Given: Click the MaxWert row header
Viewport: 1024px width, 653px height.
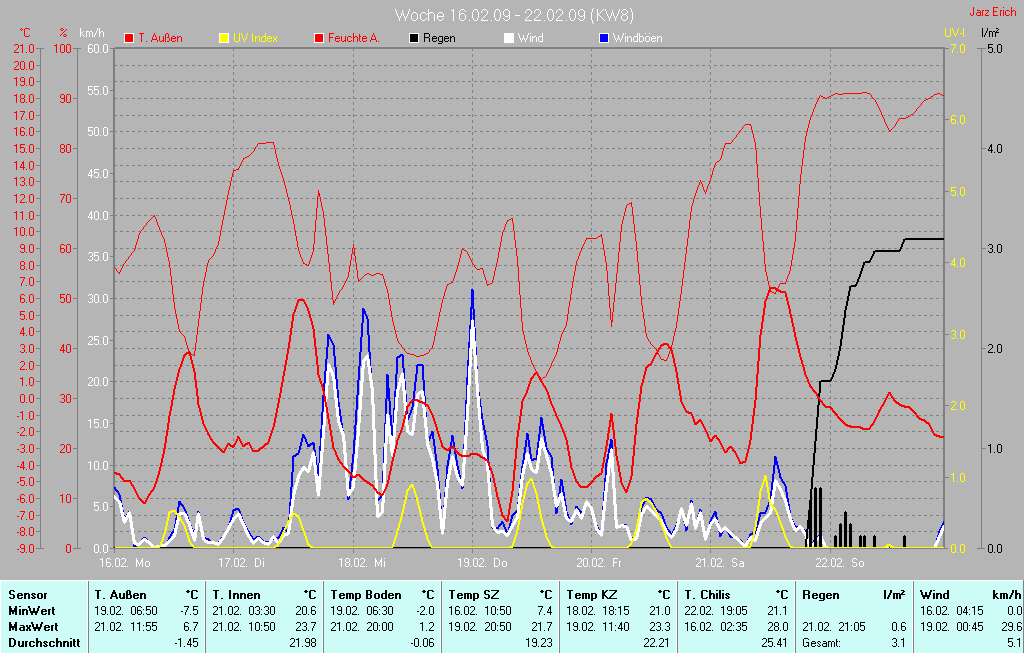Looking at the screenshot, I should click(33, 627).
